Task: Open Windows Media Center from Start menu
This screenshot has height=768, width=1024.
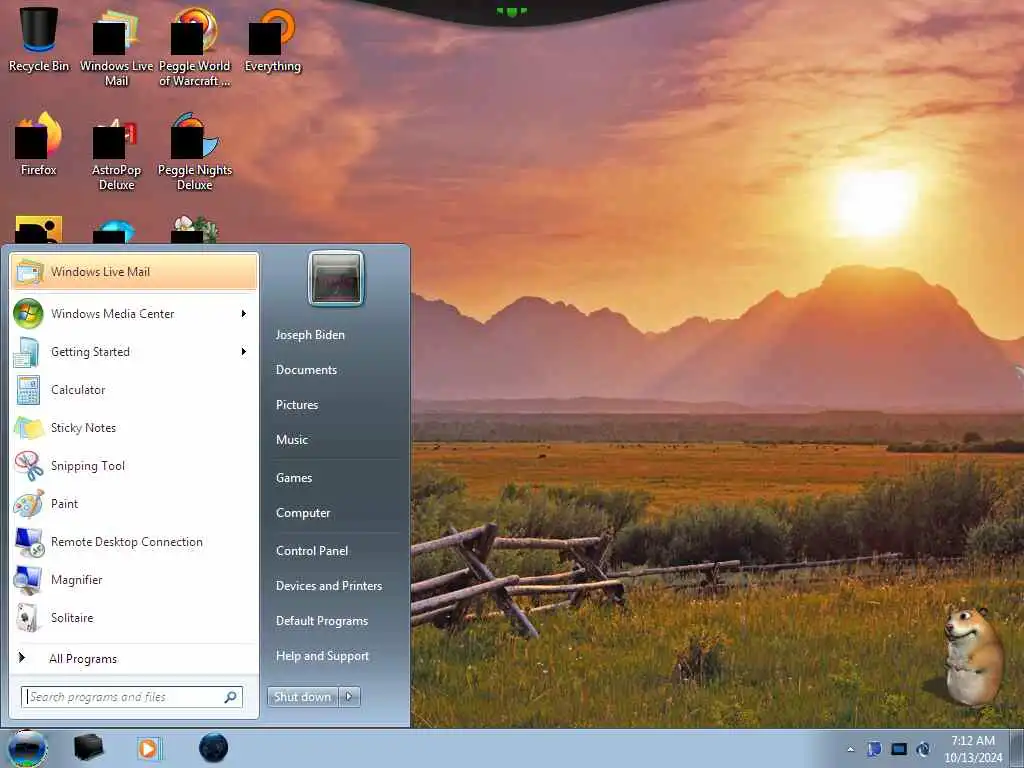Action: pos(134,313)
